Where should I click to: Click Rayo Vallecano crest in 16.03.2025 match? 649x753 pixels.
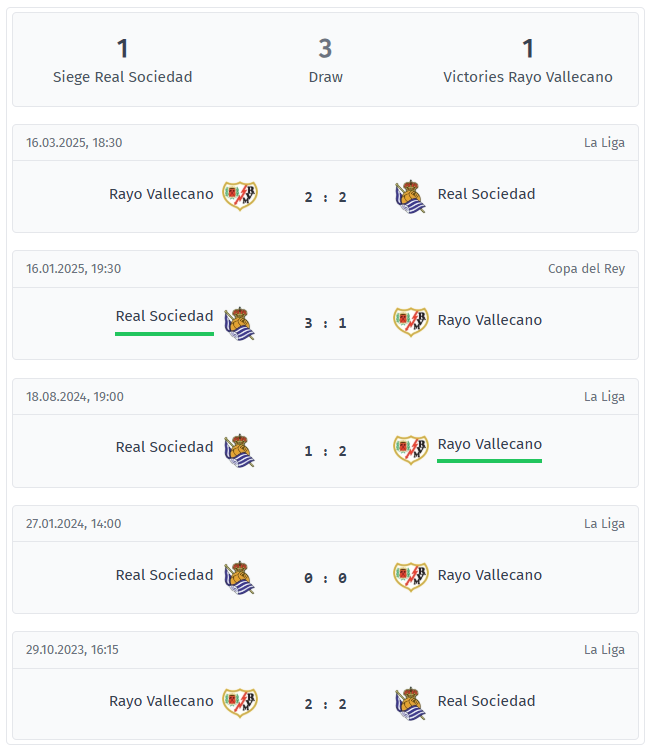tap(240, 195)
